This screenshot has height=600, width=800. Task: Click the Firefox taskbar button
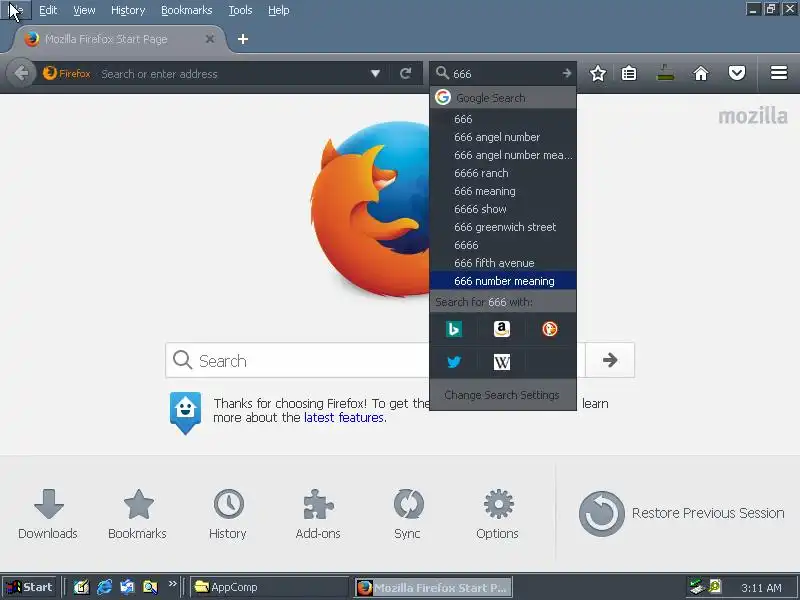[434, 587]
